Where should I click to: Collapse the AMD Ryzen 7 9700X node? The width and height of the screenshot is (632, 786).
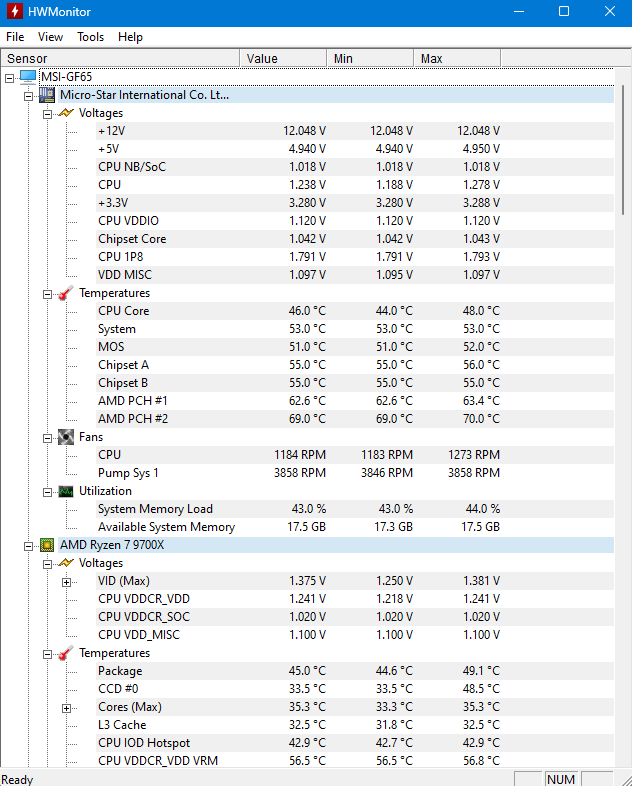[29, 546]
